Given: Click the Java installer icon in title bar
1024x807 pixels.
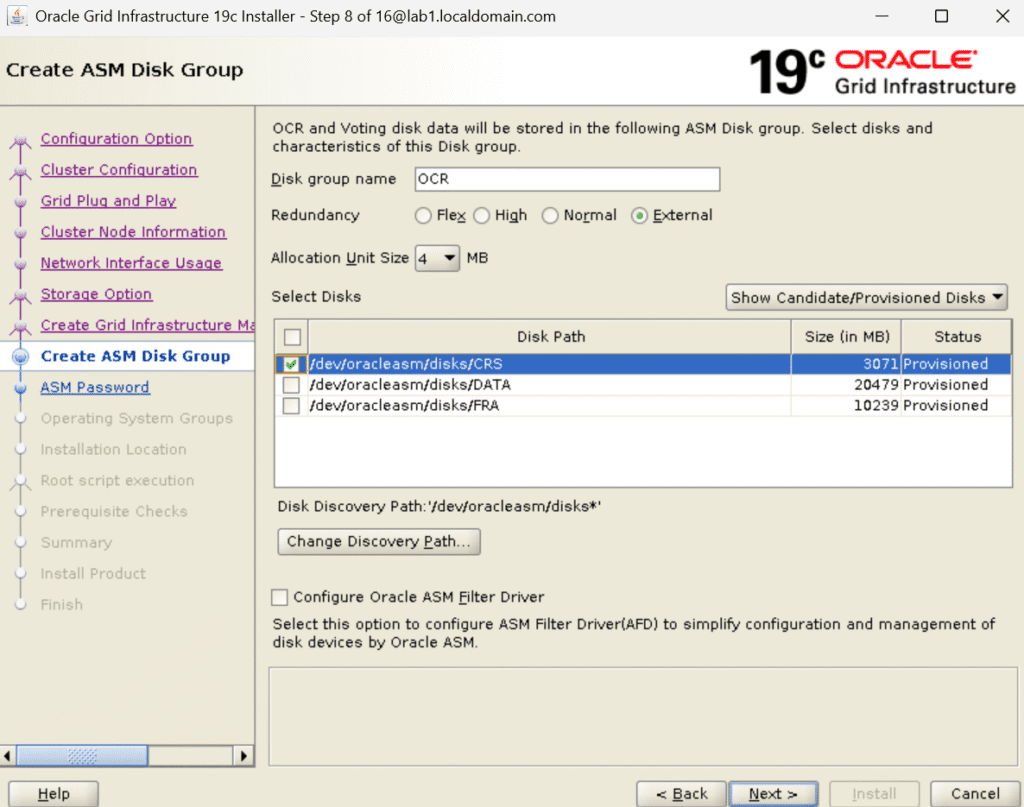Looking at the screenshot, I should pos(17,16).
